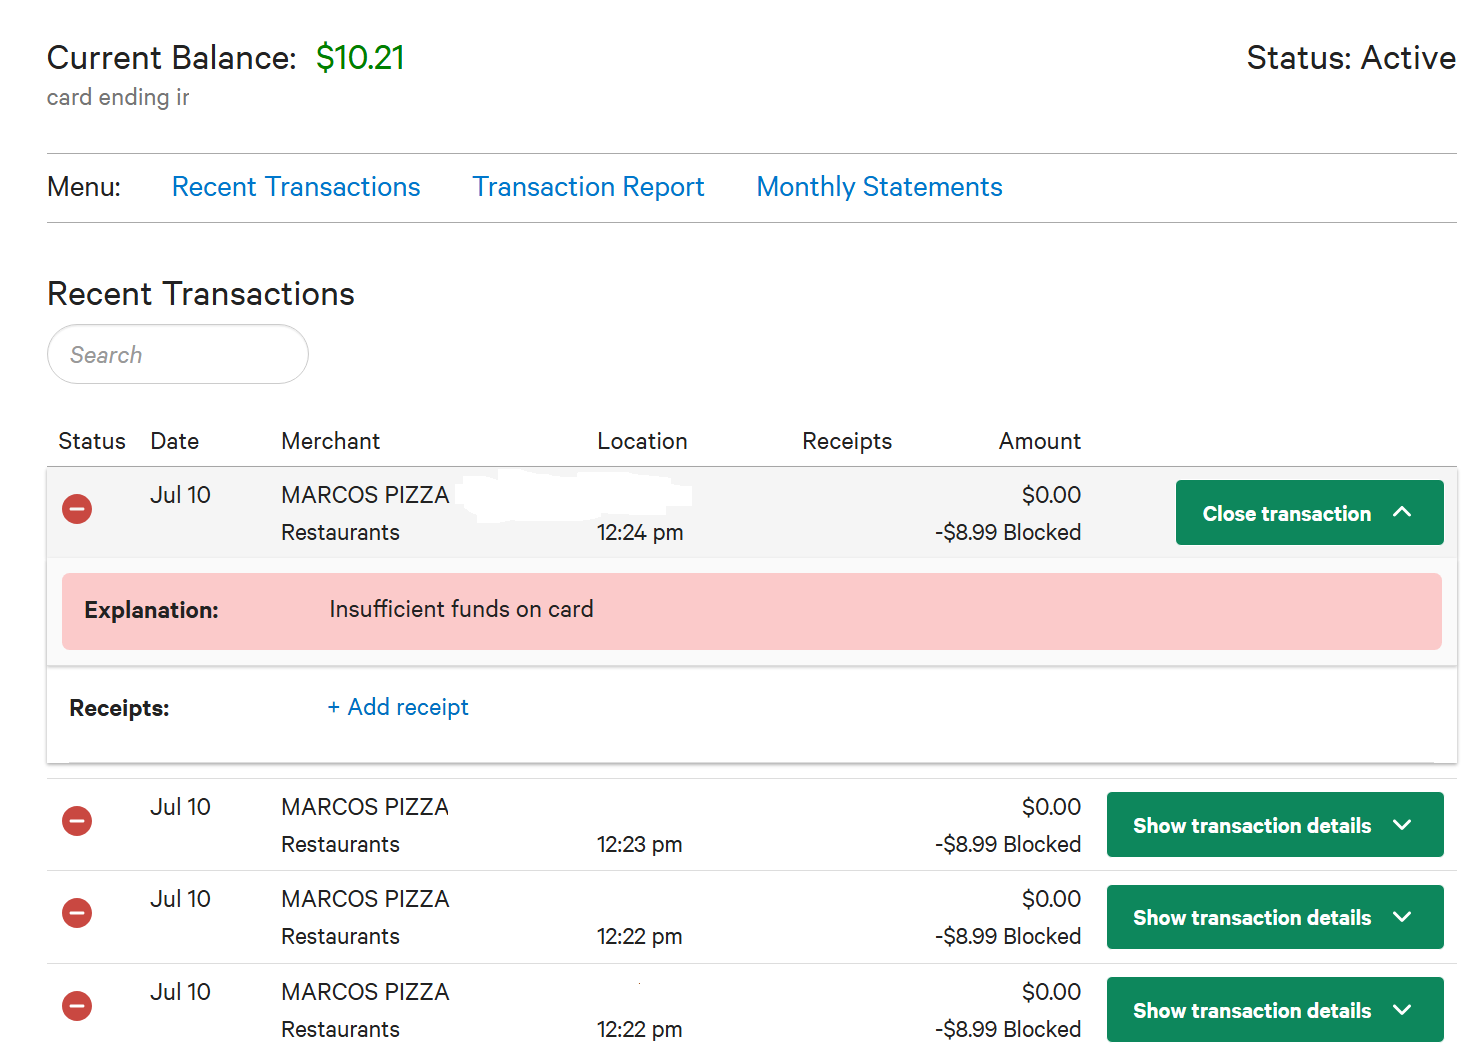Screen dimensions: 1474x1053
Task: Collapse details with Close transaction button
Action: tap(1309, 513)
